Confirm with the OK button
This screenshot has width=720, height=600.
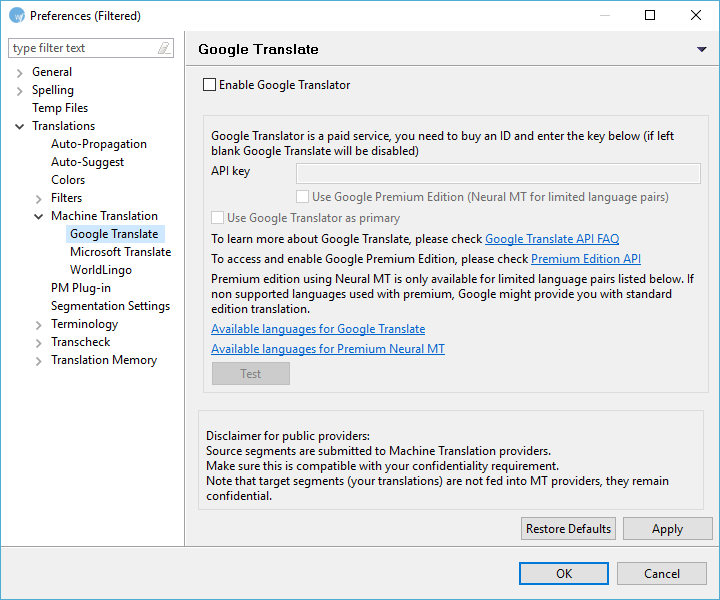pyautogui.click(x=564, y=573)
